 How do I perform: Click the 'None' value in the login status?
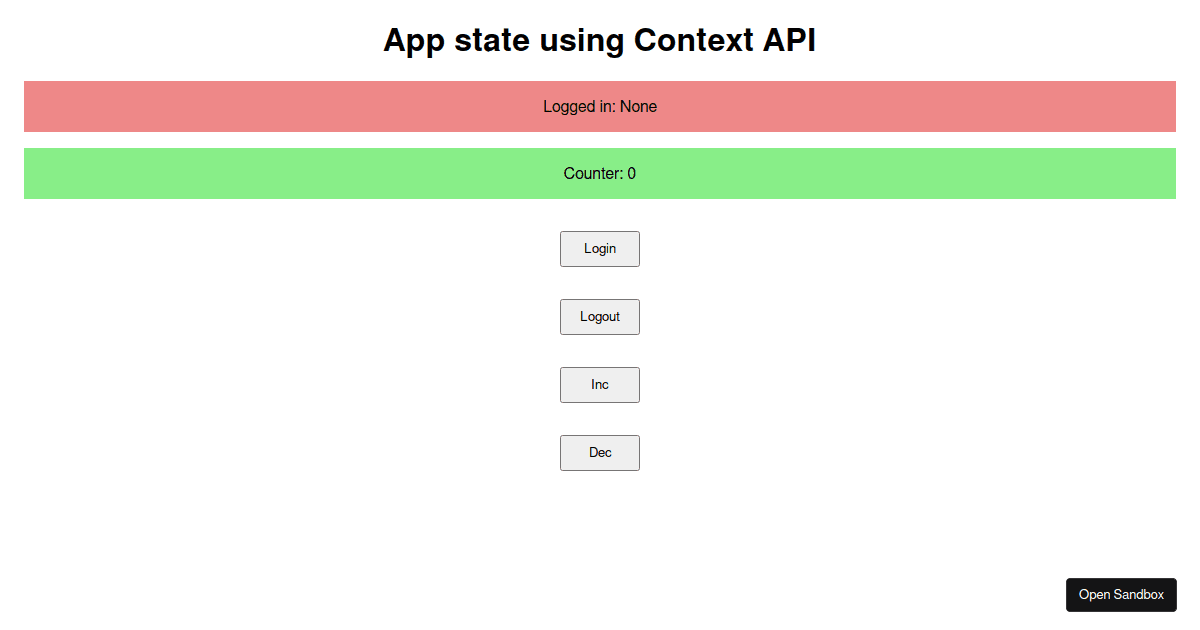(639, 106)
